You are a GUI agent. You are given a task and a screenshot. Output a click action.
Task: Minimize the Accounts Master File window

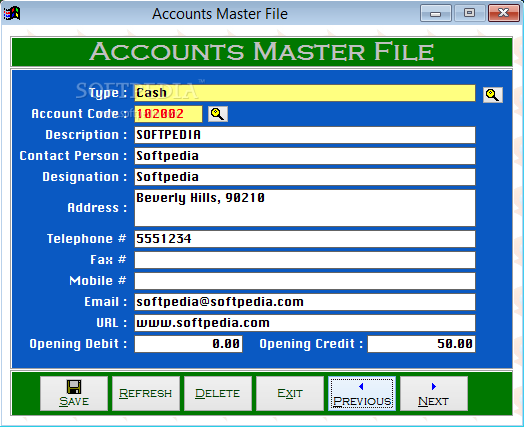point(435,13)
